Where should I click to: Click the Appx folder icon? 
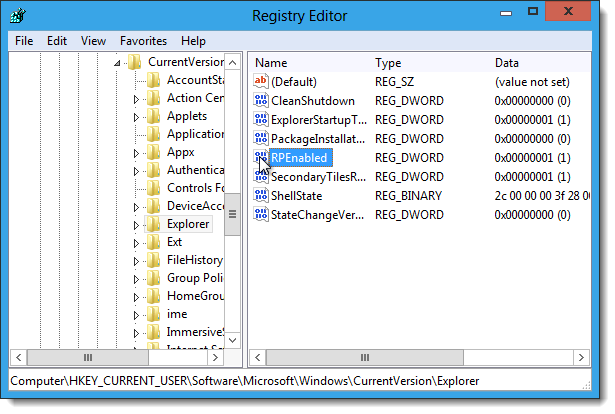(x=153, y=152)
